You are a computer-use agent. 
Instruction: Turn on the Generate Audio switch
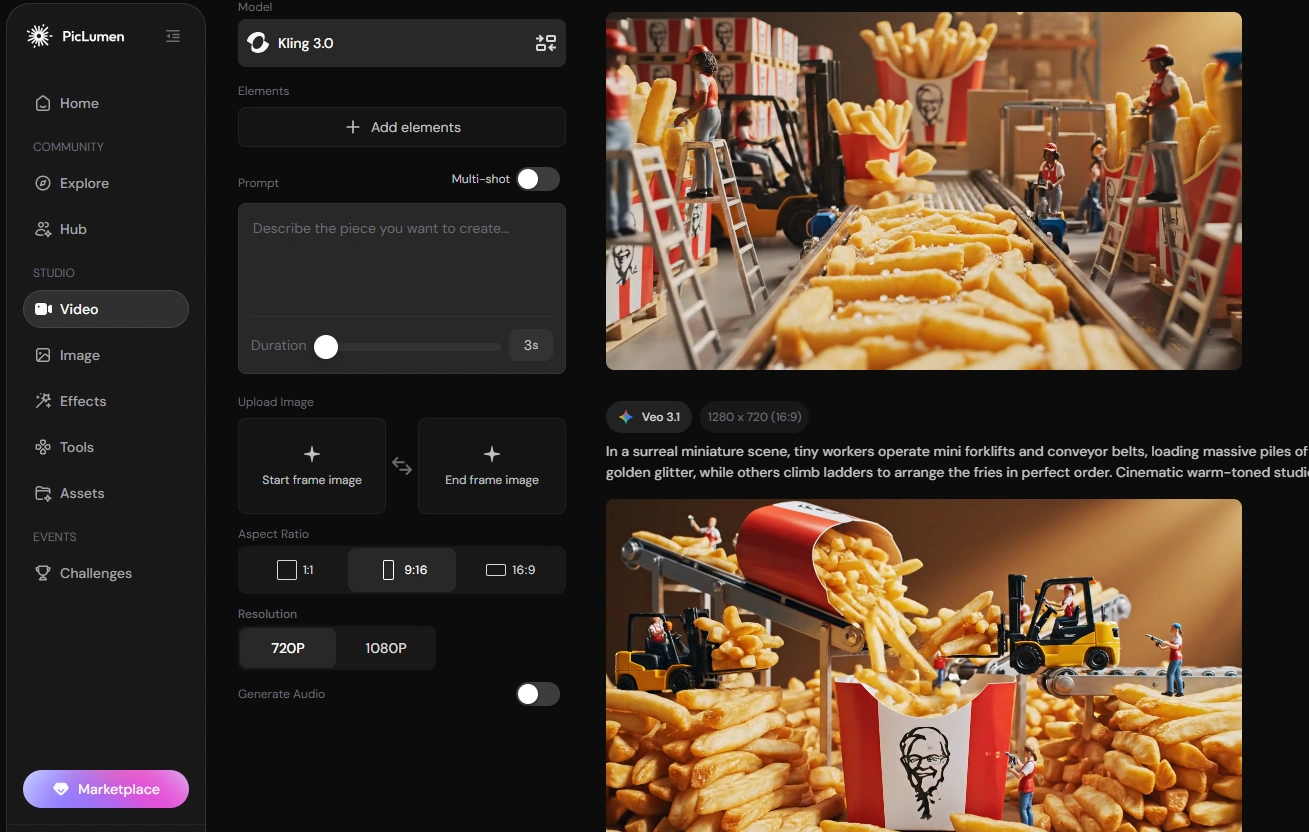click(537, 694)
